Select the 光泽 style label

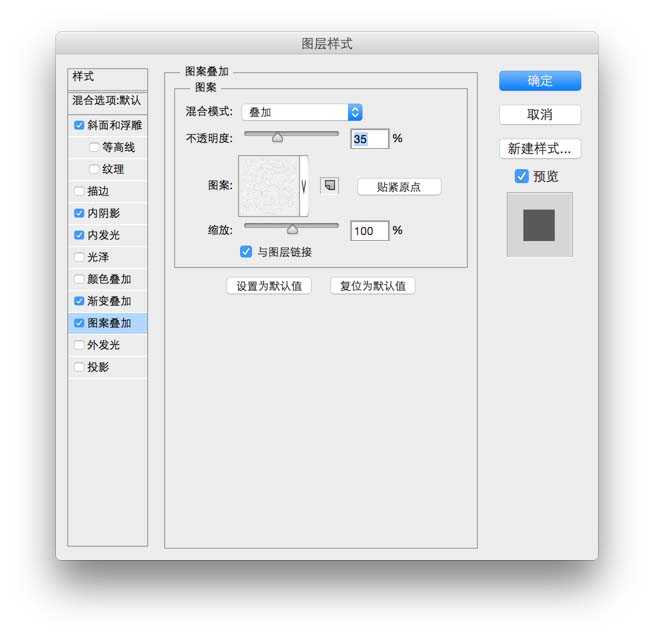pyautogui.click(x=98, y=257)
